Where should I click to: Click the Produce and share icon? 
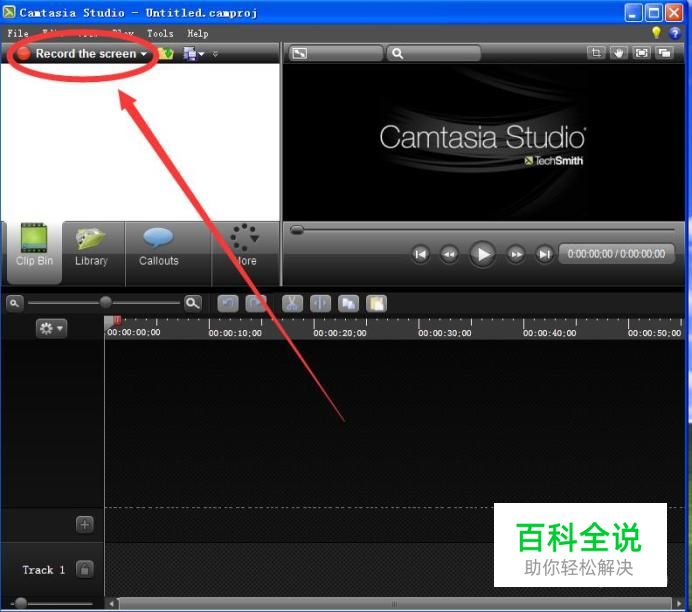tap(190, 54)
